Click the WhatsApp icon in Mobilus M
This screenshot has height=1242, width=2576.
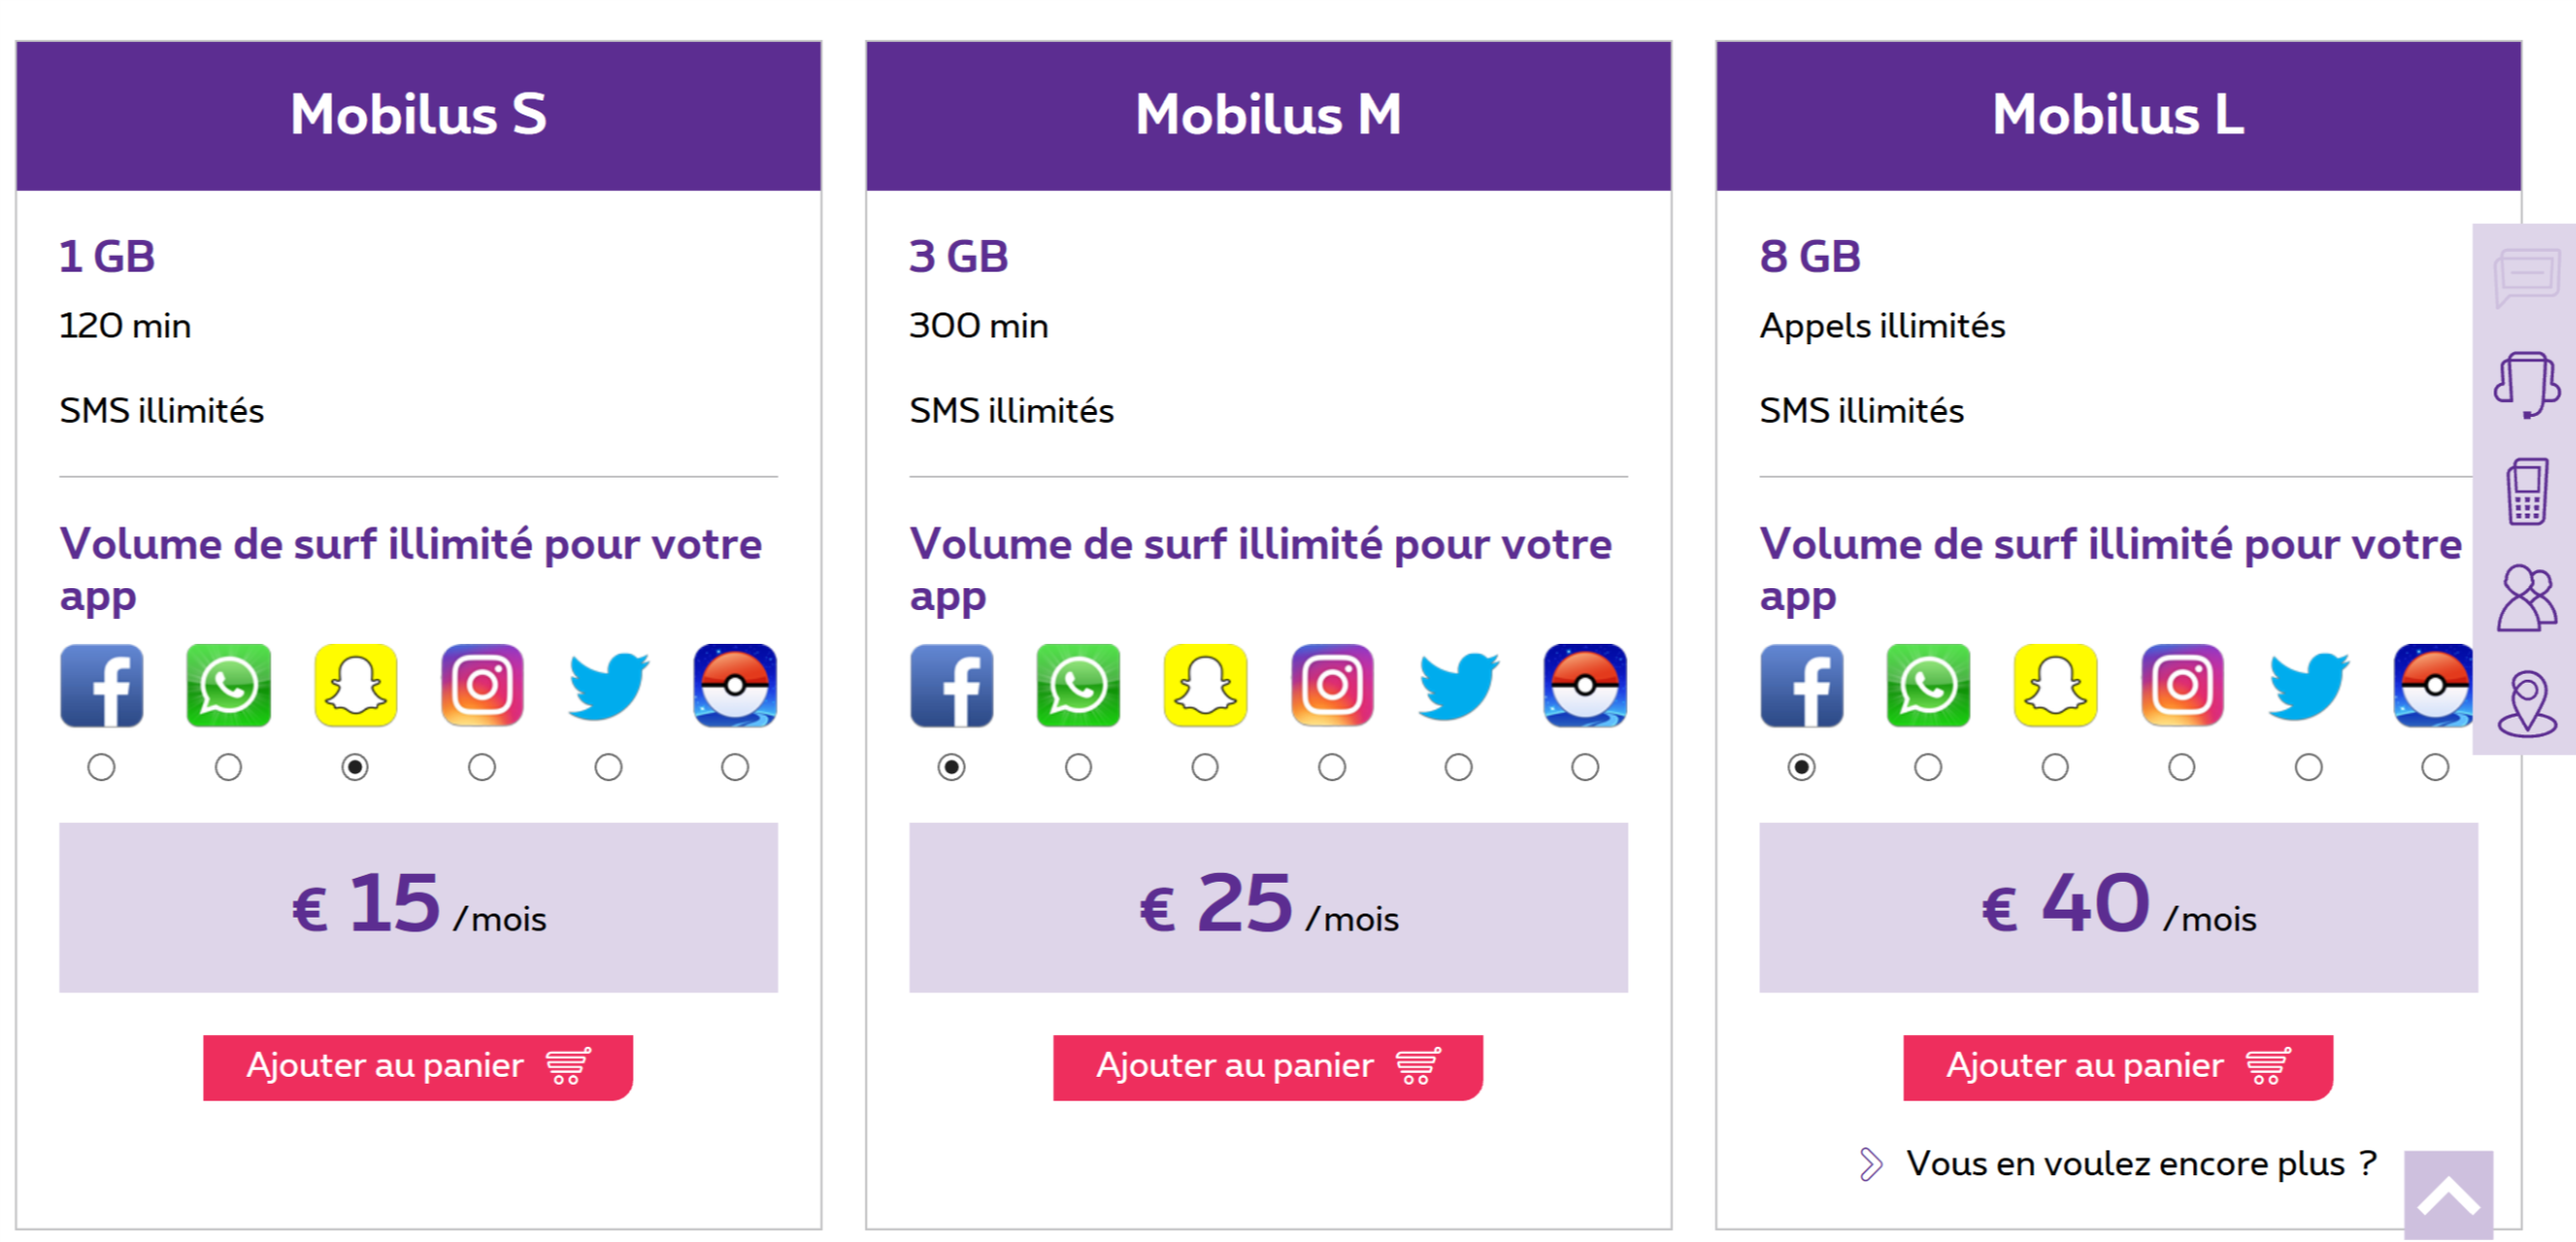1078,685
